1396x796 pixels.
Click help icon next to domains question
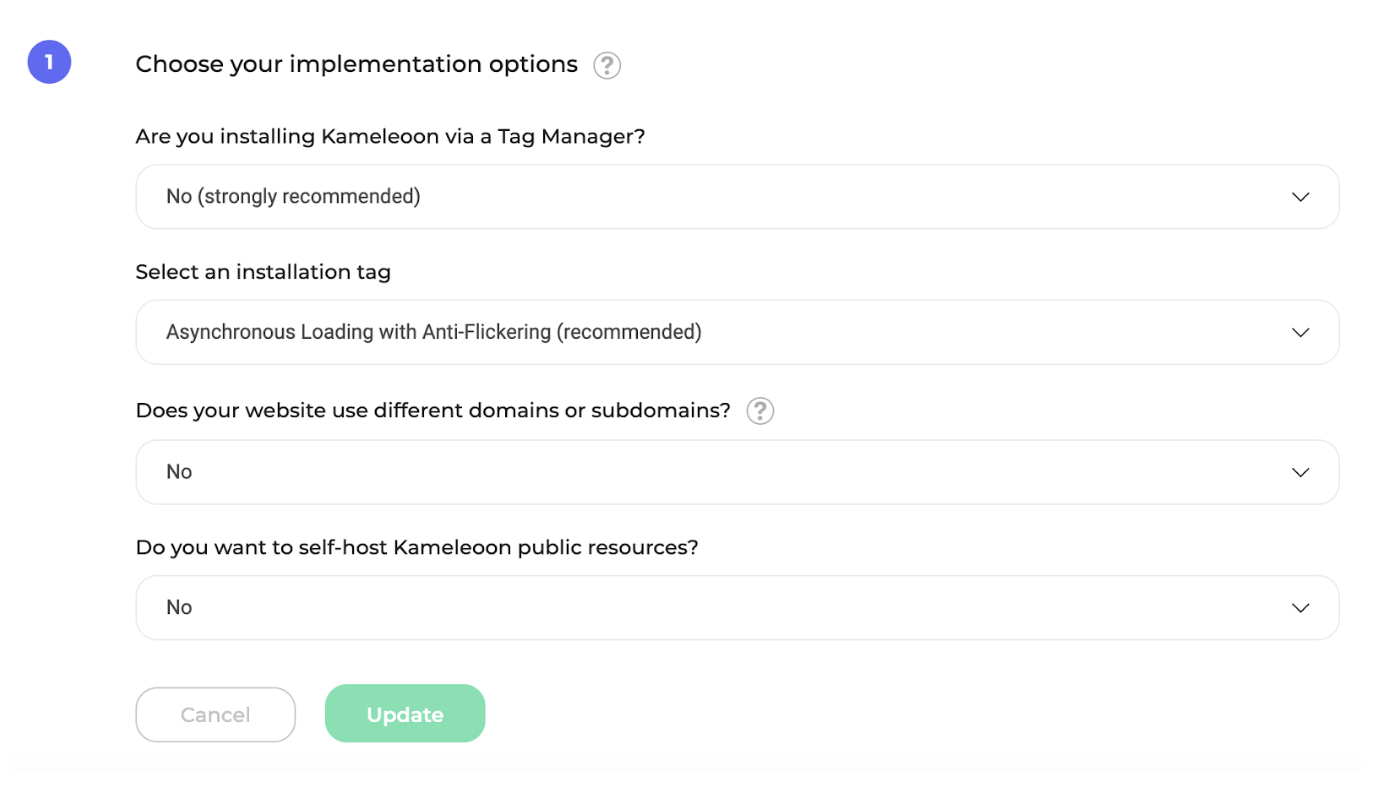click(760, 411)
